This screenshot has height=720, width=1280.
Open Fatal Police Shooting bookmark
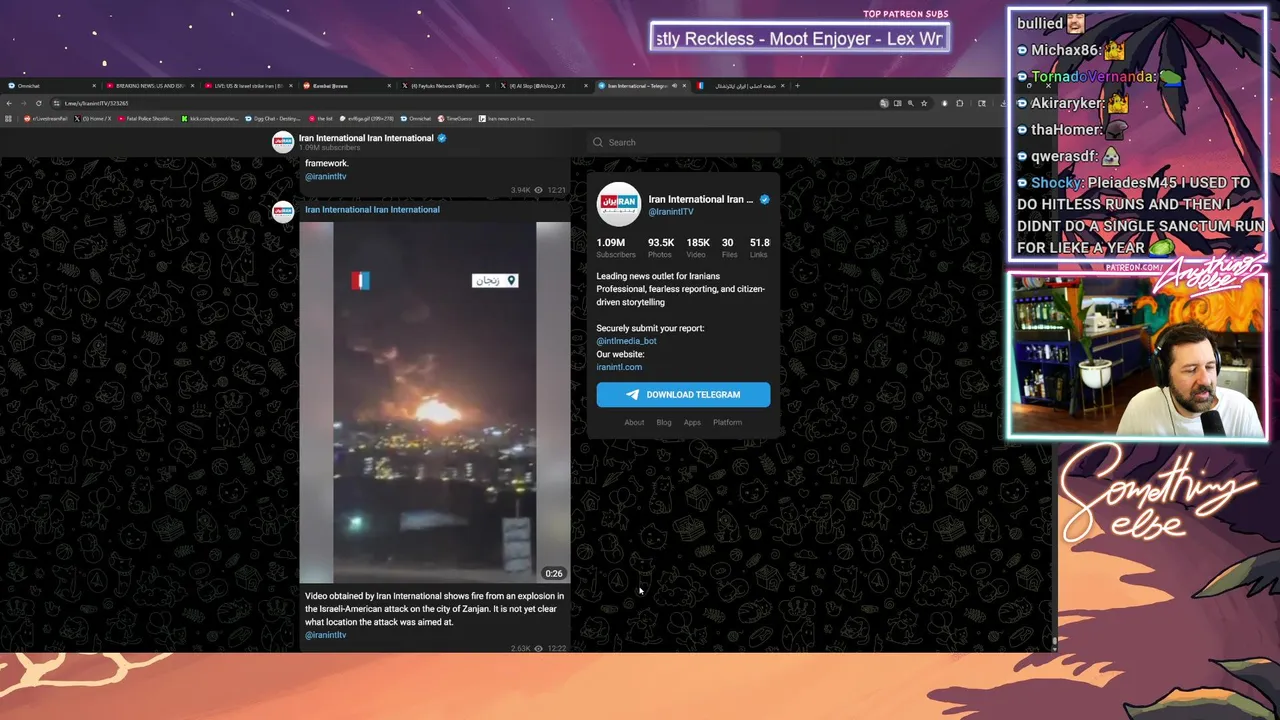click(147, 118)
